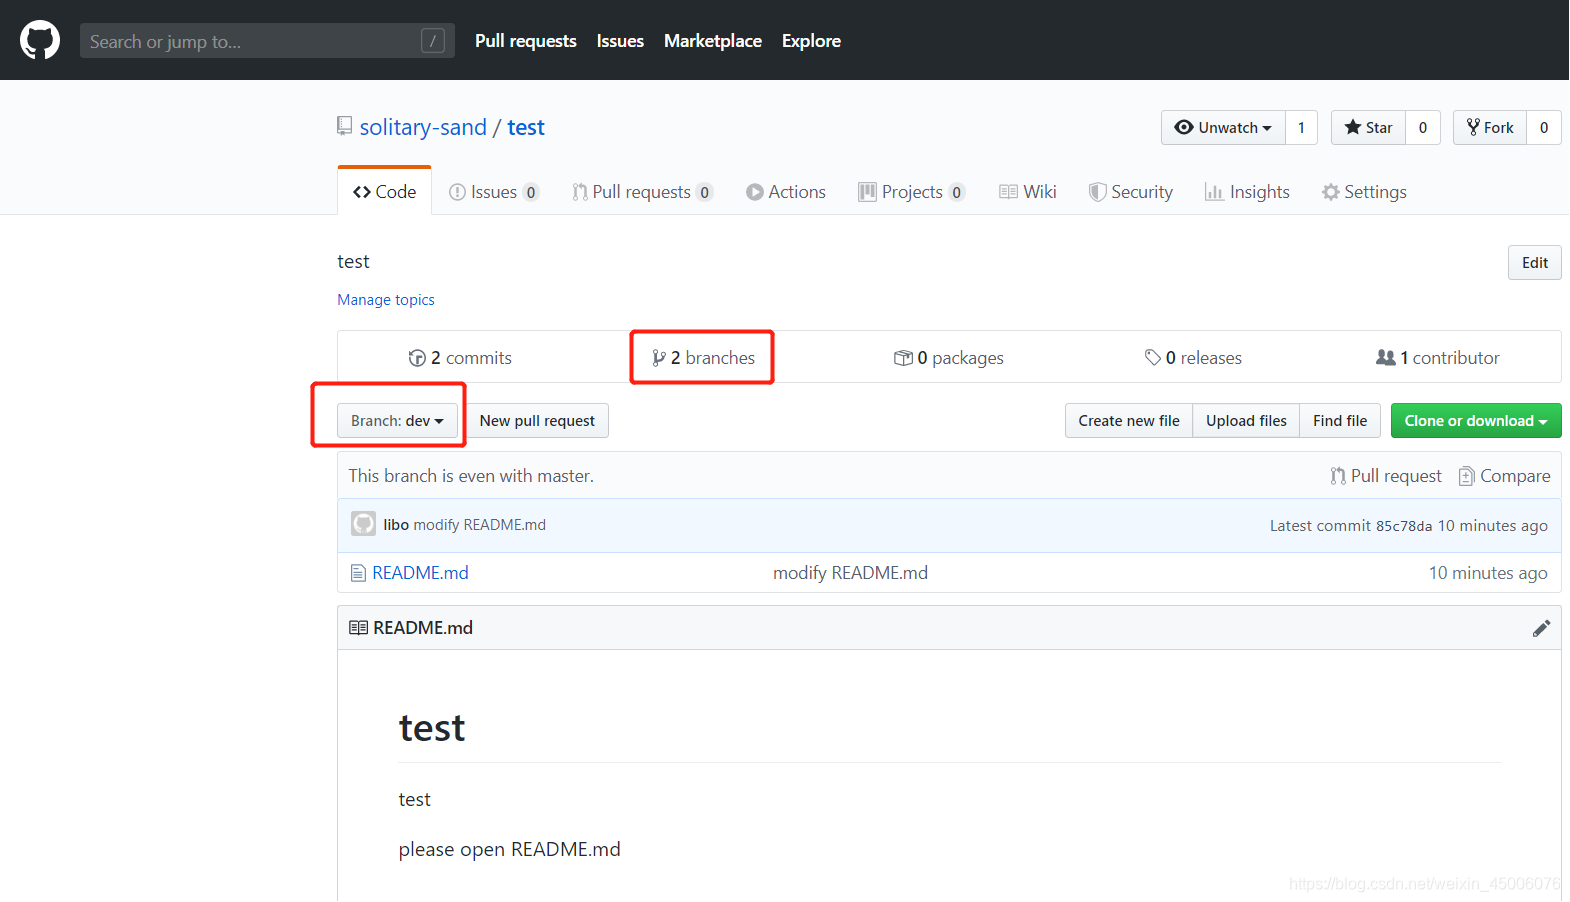Open the libo author link
Image resolution: width=1570 pixels, height=902 pixels.
(x=396, y=525)
